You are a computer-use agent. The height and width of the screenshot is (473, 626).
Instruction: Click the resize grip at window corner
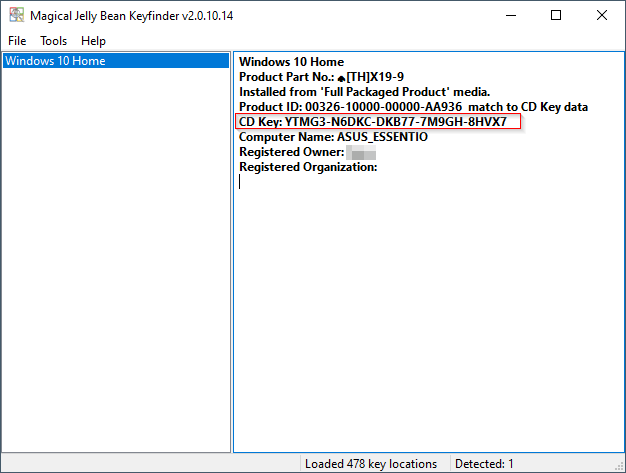pos(618,466)
